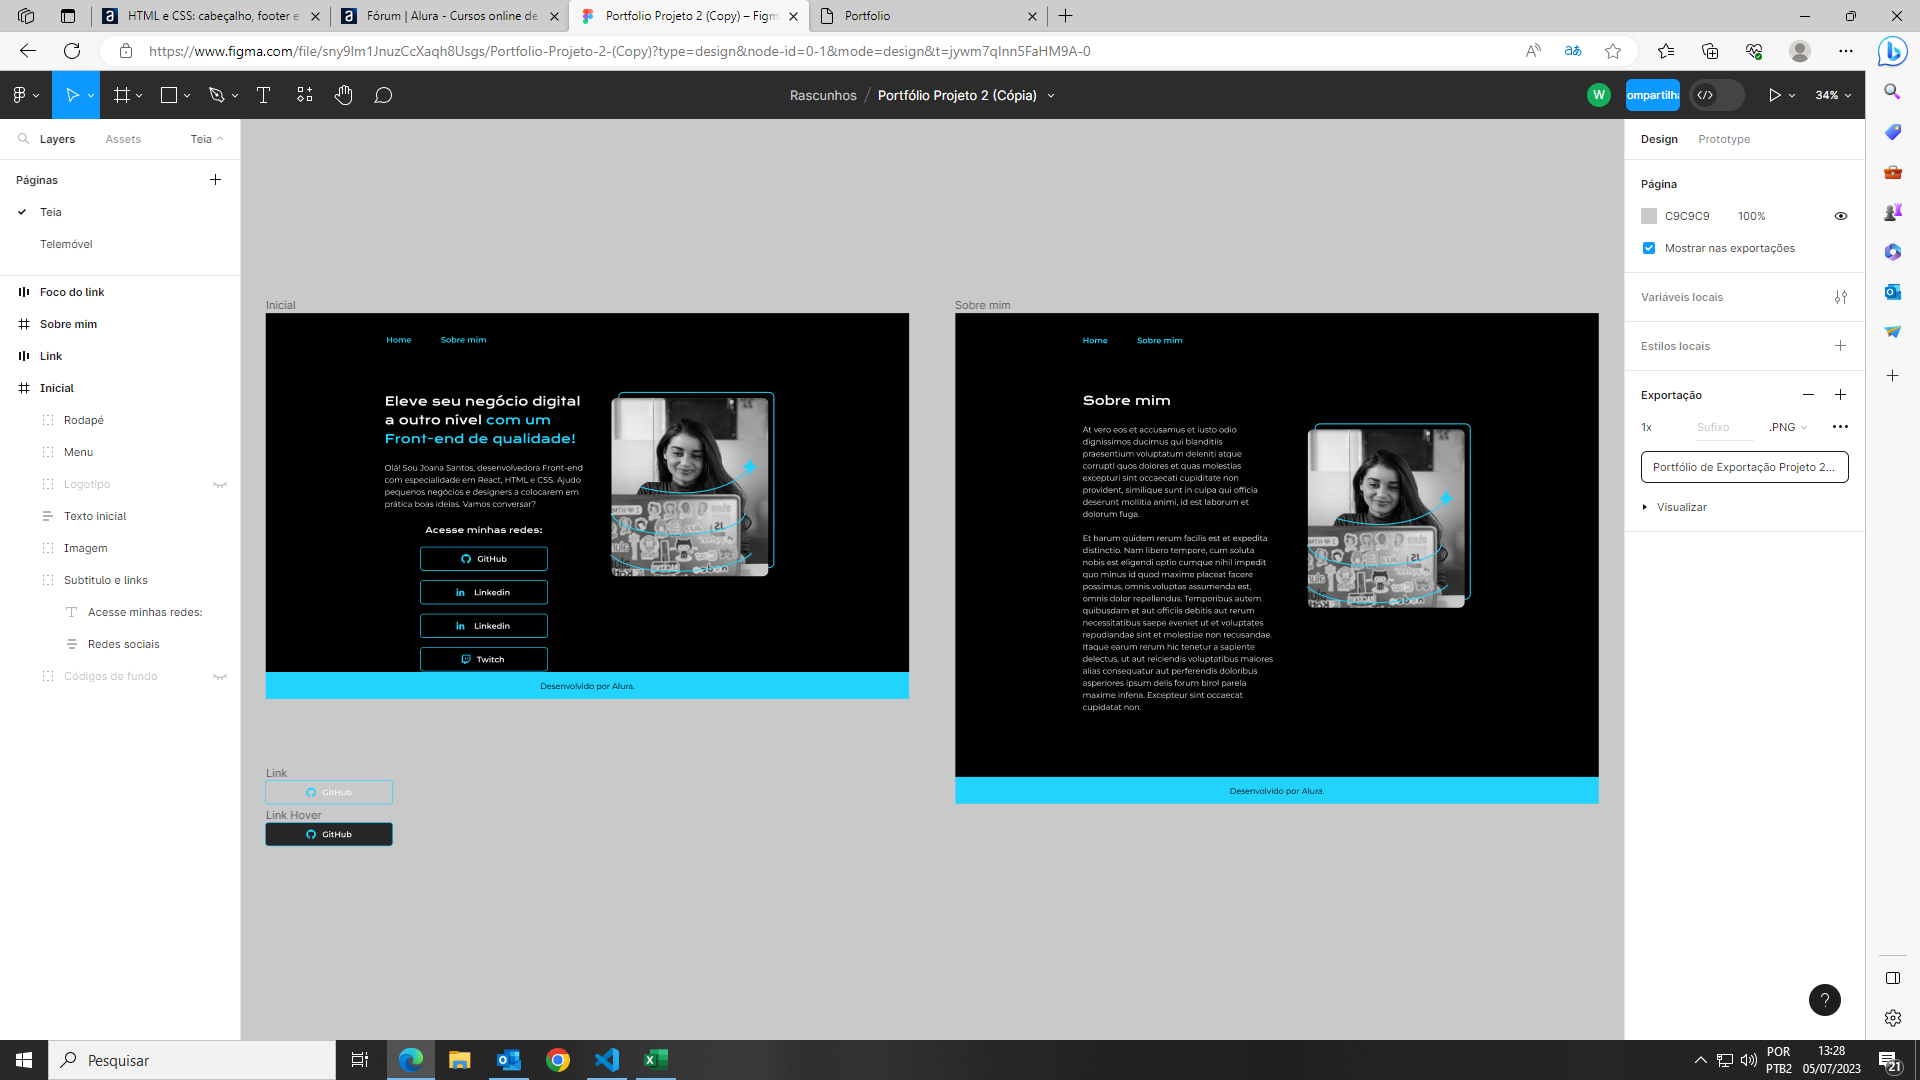Select the Design tab
The width and height of the screenshot is (1920, 1080).
click(1658, 138)
